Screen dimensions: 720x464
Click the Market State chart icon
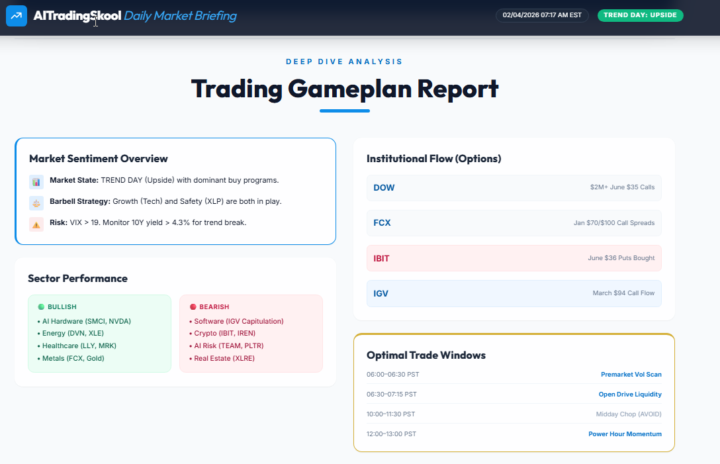click(36, 182)
